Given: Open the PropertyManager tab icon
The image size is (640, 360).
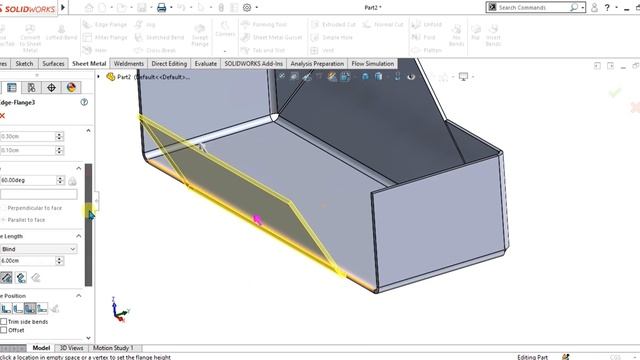Looking at the screenshot, I should 12,87.
